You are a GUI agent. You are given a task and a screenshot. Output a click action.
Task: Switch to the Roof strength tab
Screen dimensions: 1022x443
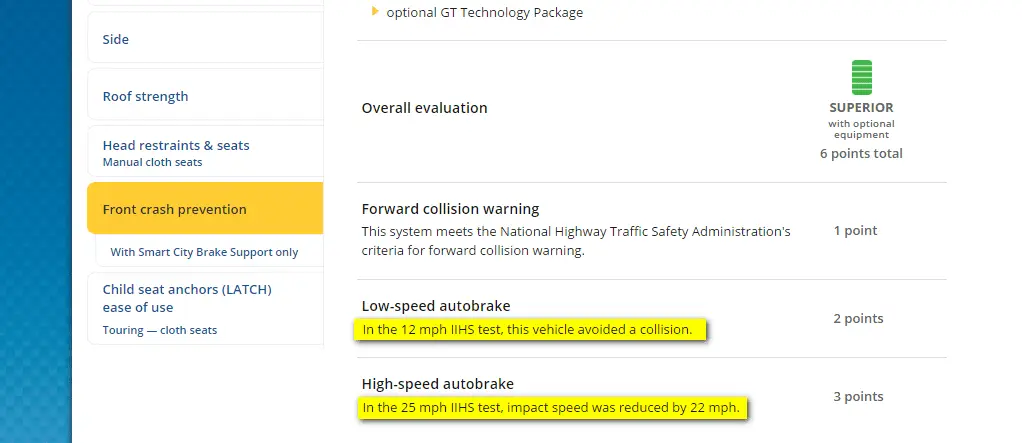(145, 97)
